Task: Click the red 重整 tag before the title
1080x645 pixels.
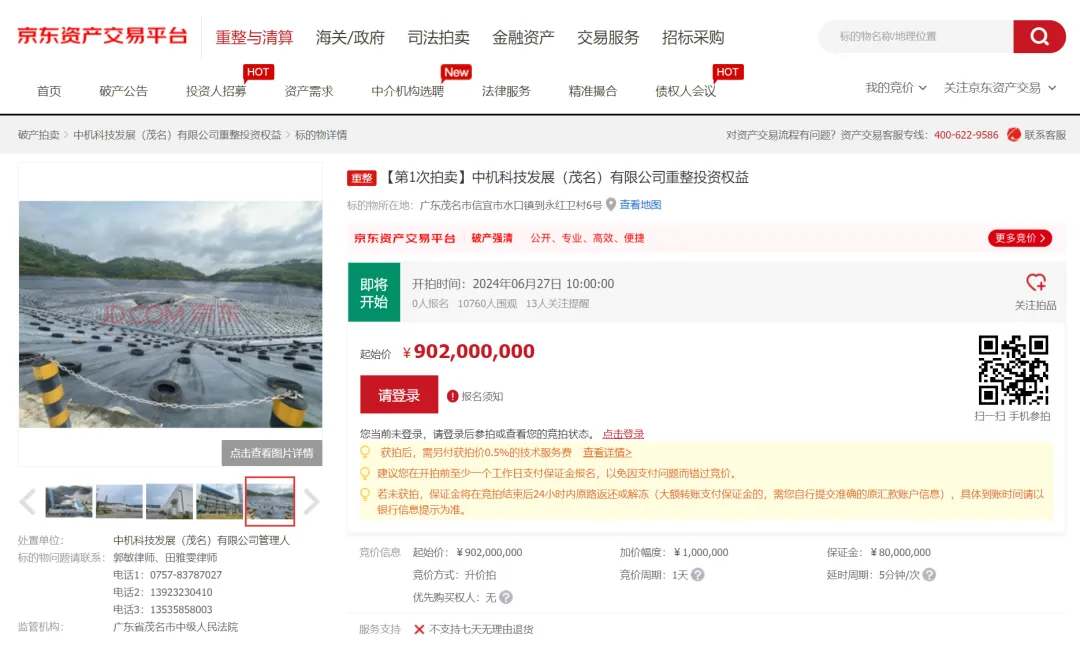Action: pos(362,178)
